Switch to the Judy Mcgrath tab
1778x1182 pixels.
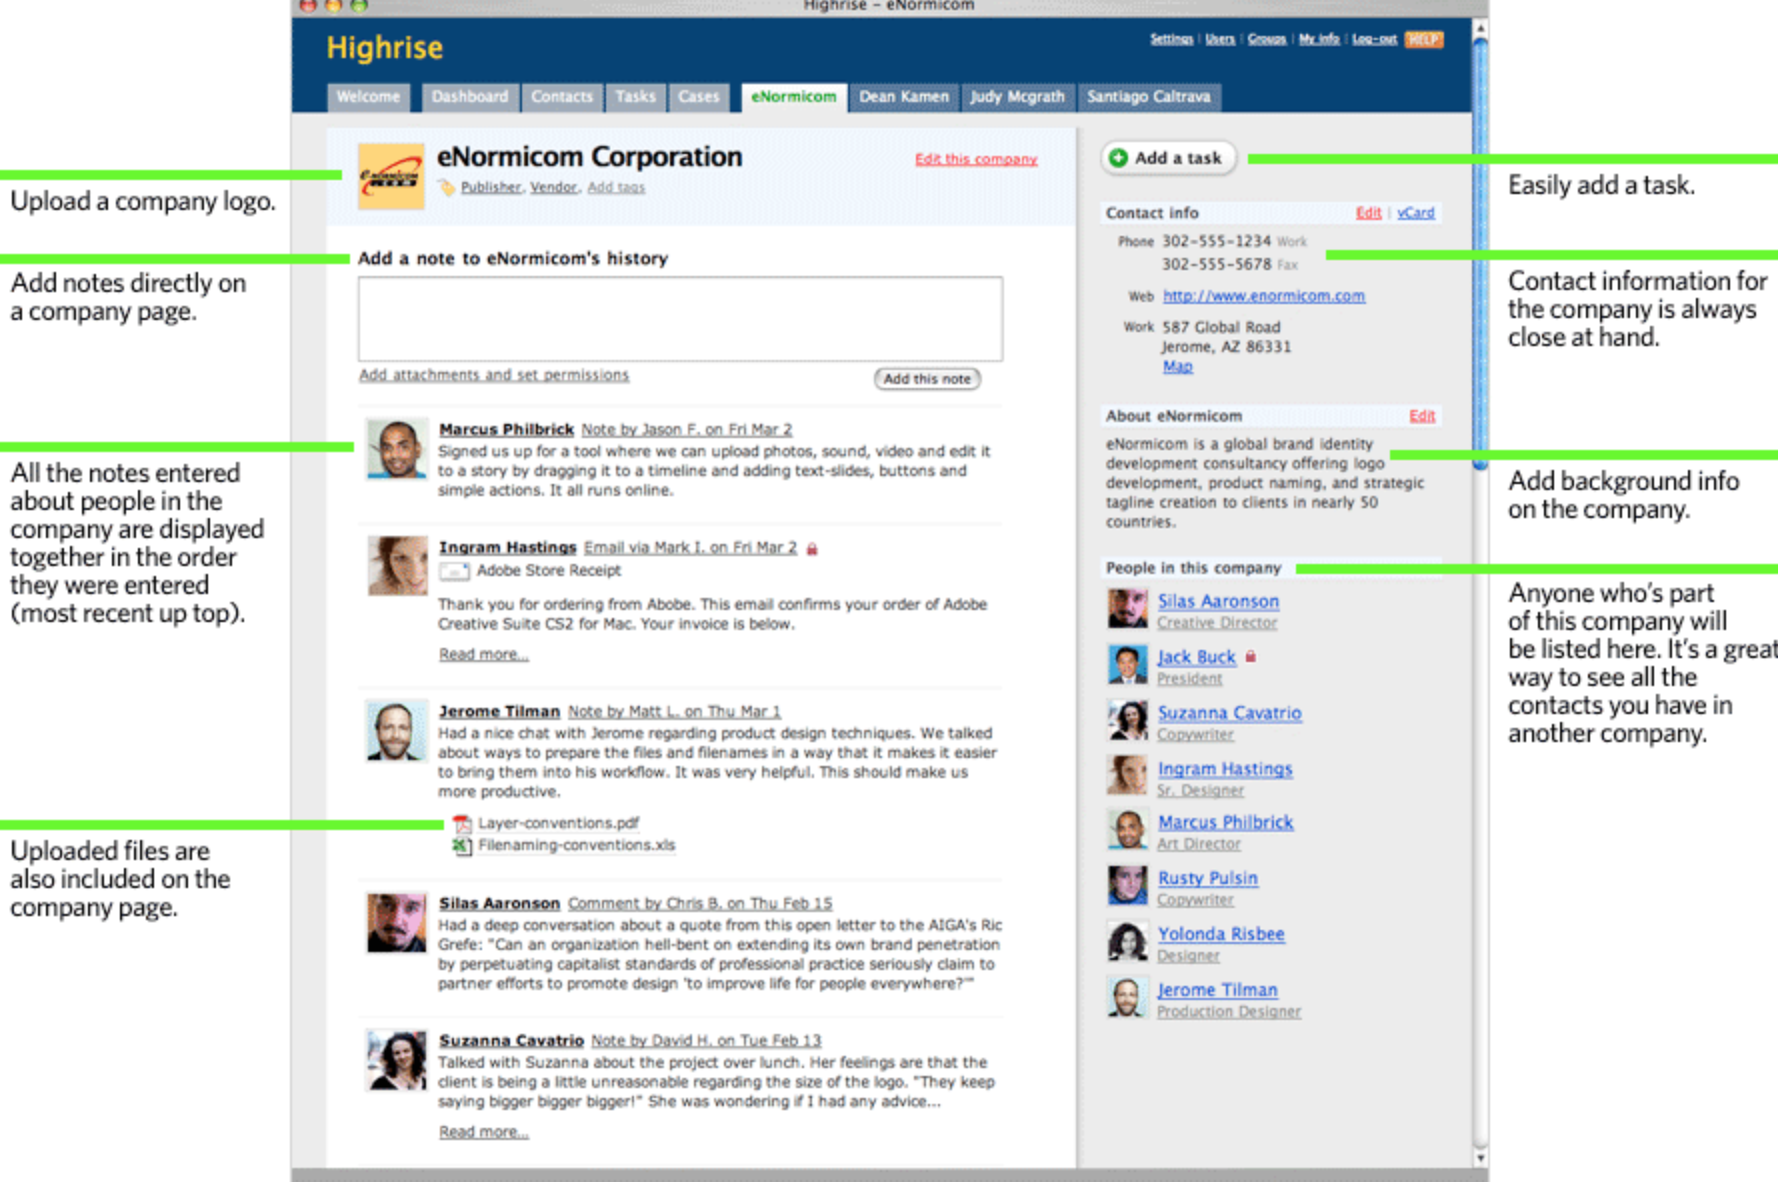click(x=1017, y=97)
